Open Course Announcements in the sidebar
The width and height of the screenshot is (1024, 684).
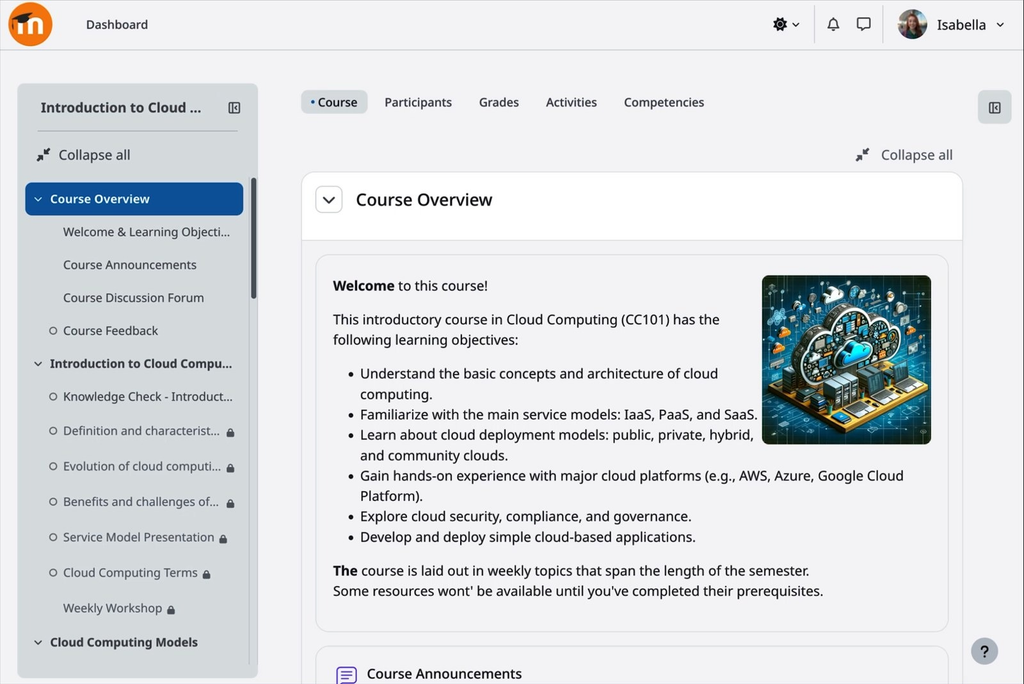pos(129,265)
